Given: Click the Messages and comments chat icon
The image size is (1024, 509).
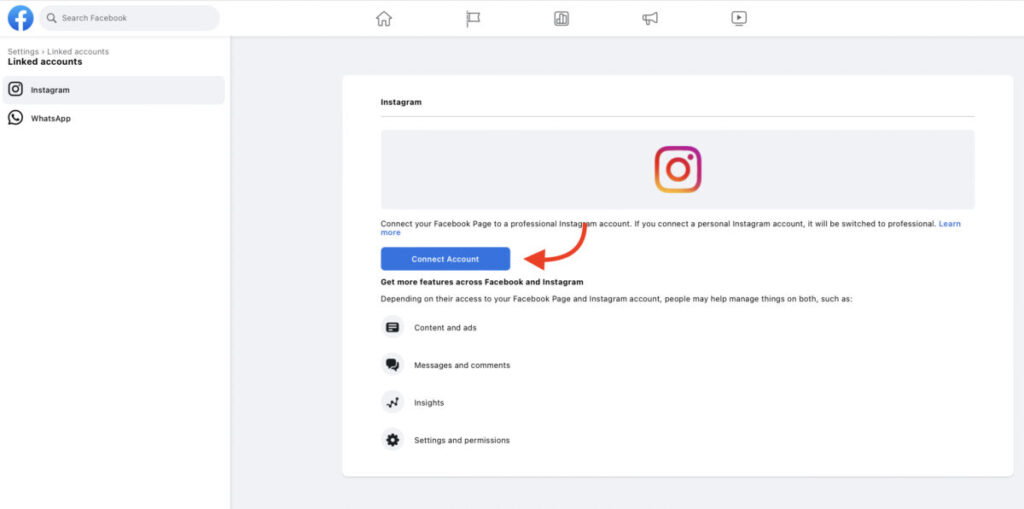Looking at the screenshot, I should coord(392,365).
